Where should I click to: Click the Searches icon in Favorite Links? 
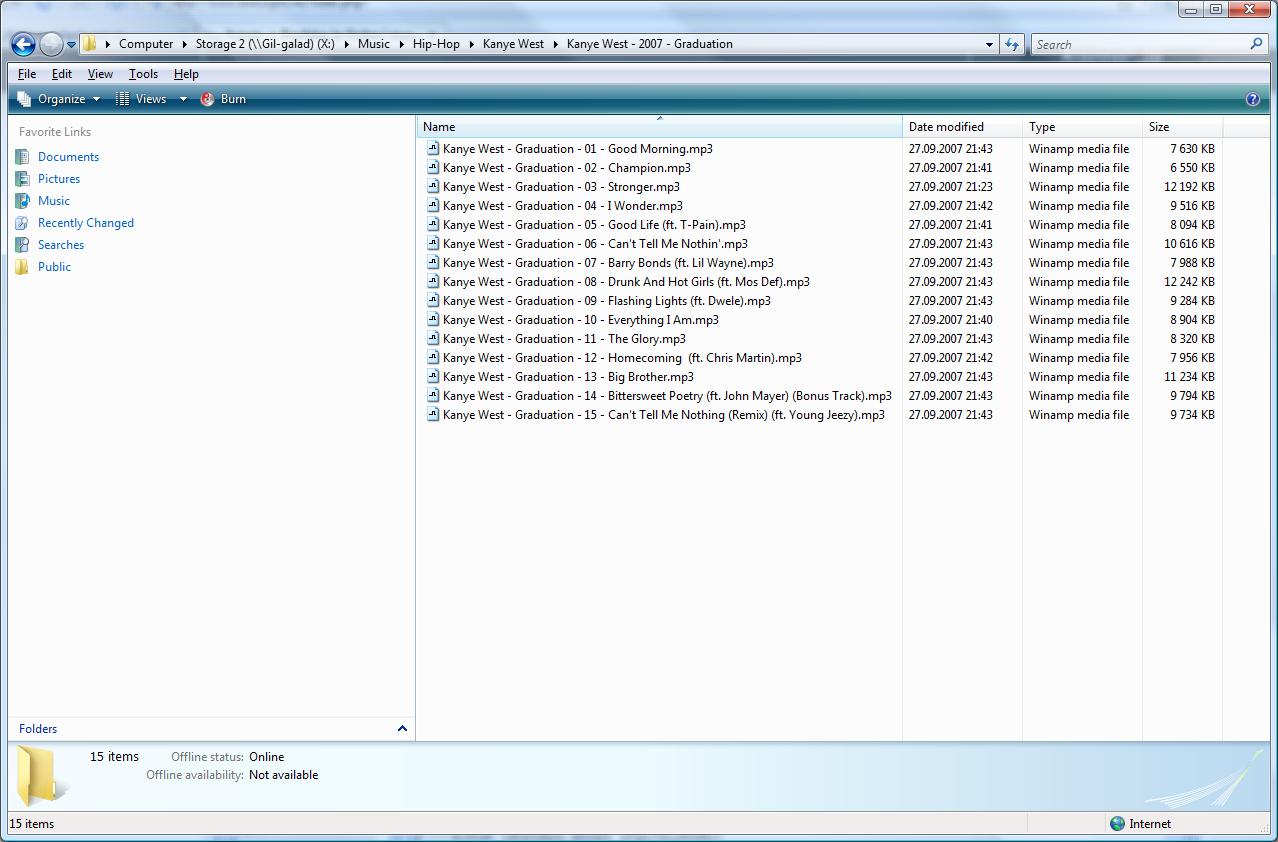tap(22, 245)
